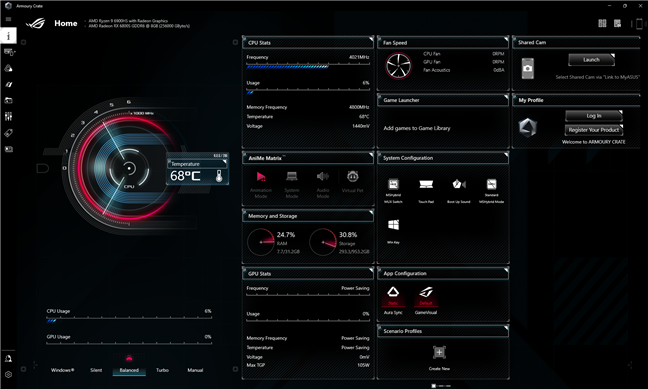The height and width of the screenshot is (389, 648).
Task: Click the My Profile avatar icon
Action: click(528, 127)
